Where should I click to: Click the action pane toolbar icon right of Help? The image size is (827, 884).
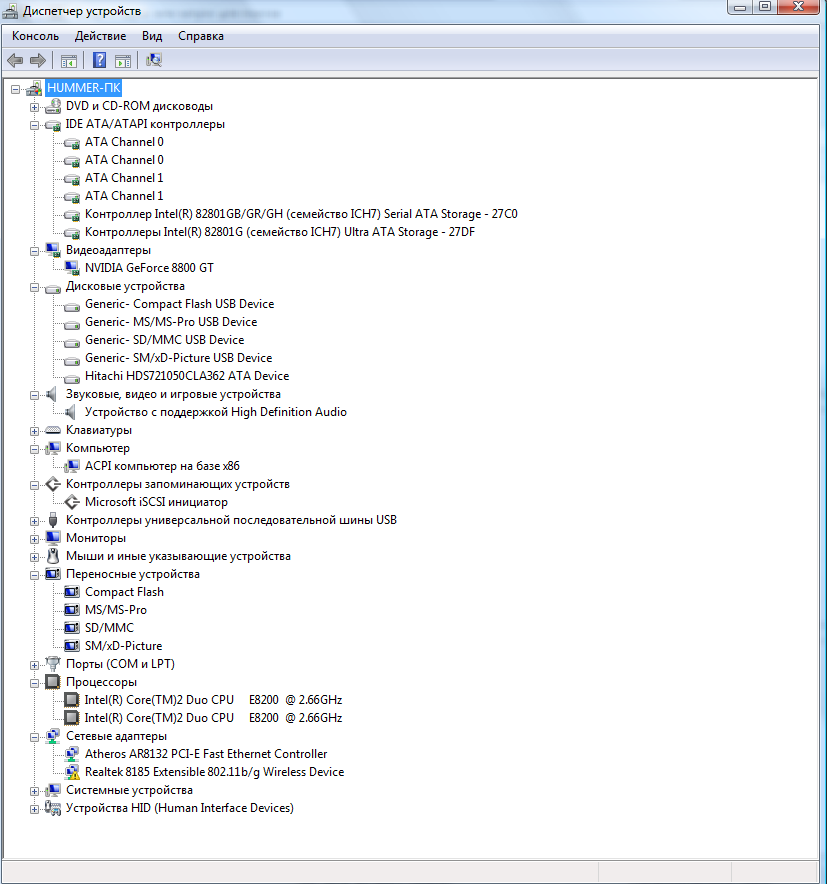(x=122, y=61)
